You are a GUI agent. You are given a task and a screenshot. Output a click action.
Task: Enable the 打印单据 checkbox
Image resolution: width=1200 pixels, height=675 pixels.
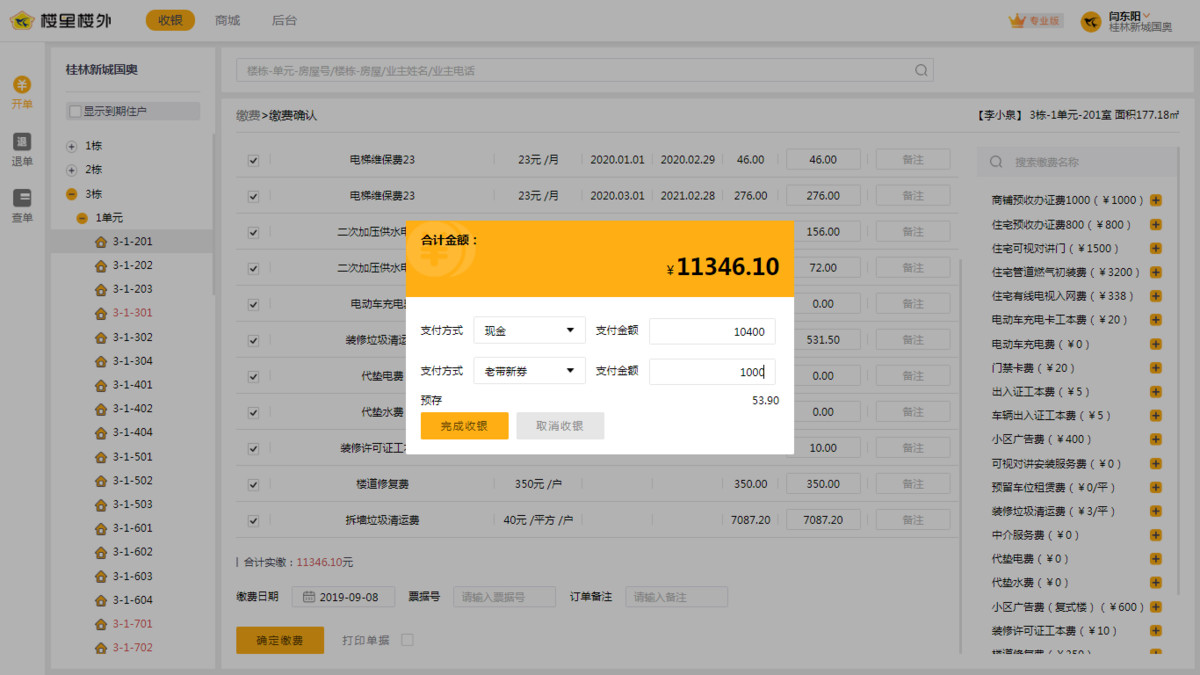(407, 640)
